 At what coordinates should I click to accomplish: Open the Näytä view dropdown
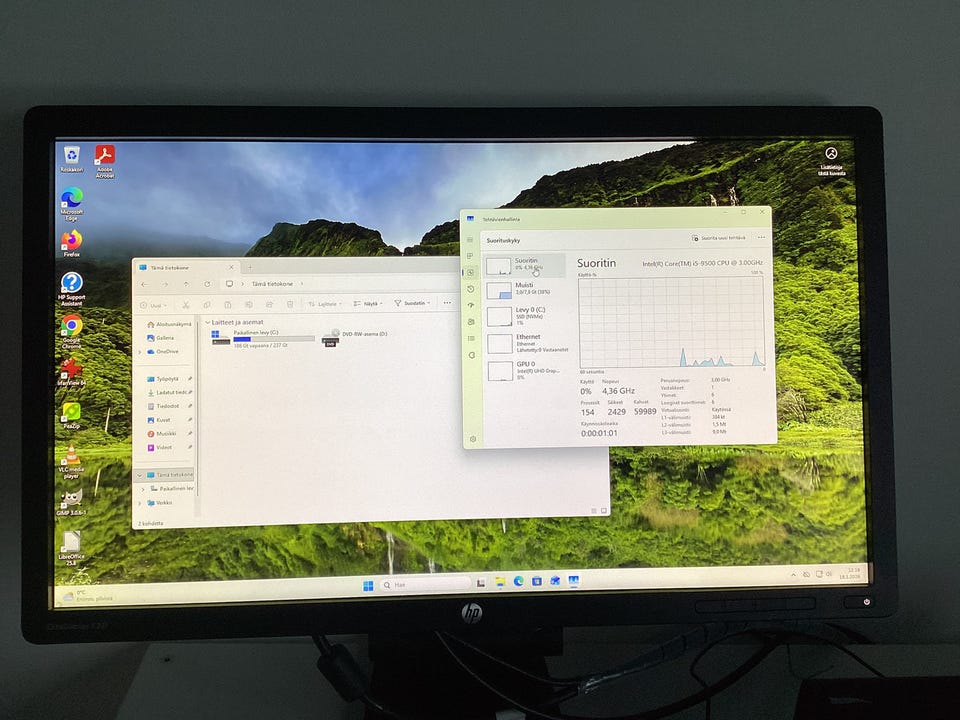pos(367,304)
